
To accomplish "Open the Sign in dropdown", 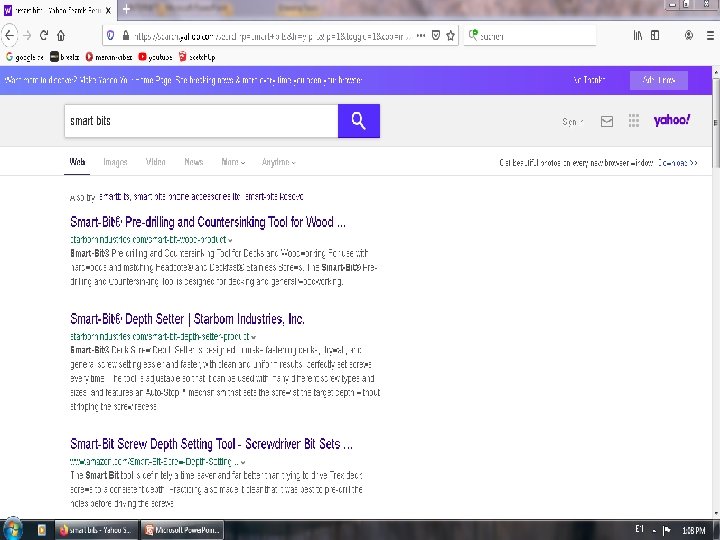I will pyautogui.click(x=573, y=122).
